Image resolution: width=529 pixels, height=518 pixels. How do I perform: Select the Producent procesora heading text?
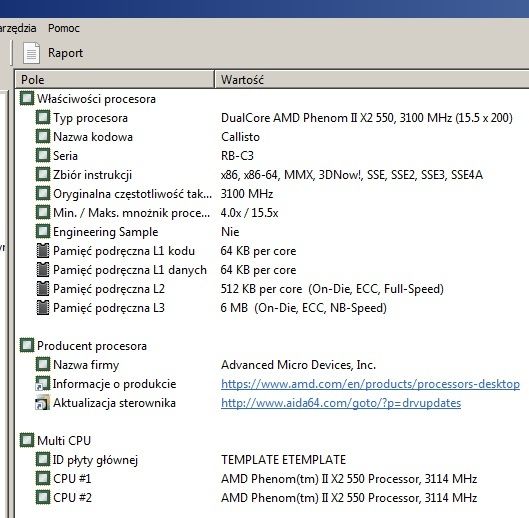click(92, 346)
